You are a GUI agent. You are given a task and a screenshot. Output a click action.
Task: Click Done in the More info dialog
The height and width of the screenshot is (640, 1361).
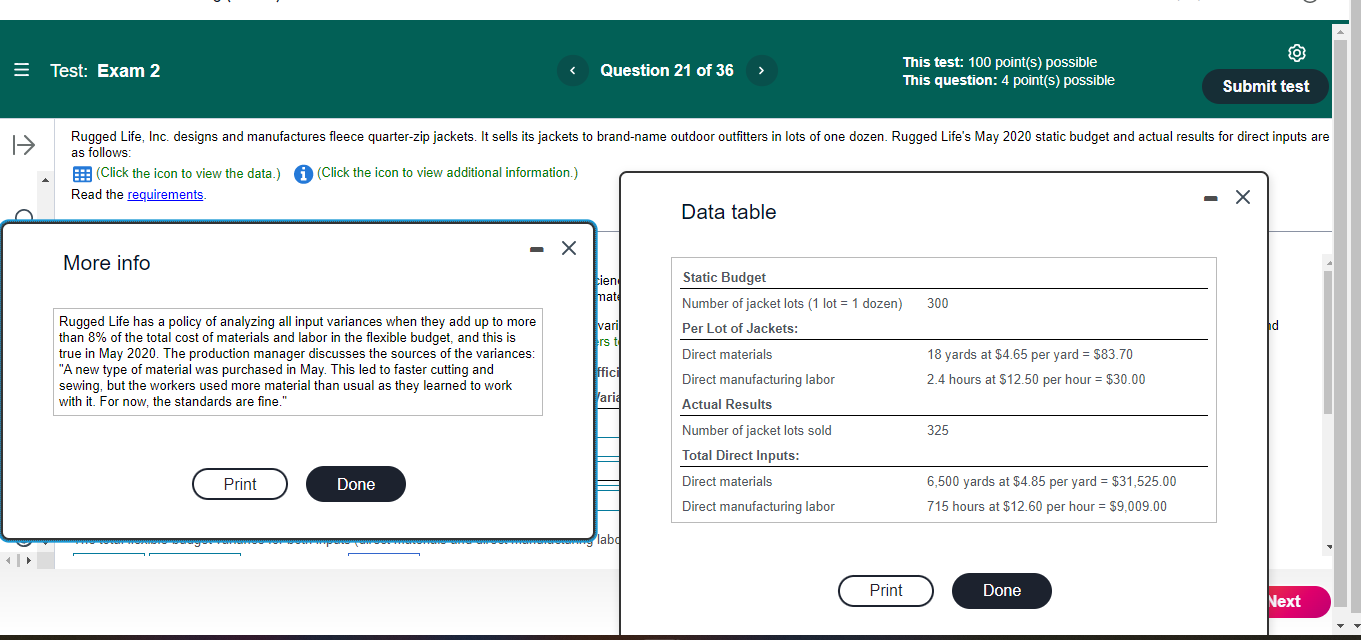pyautogui.click(x=356, y=484)
